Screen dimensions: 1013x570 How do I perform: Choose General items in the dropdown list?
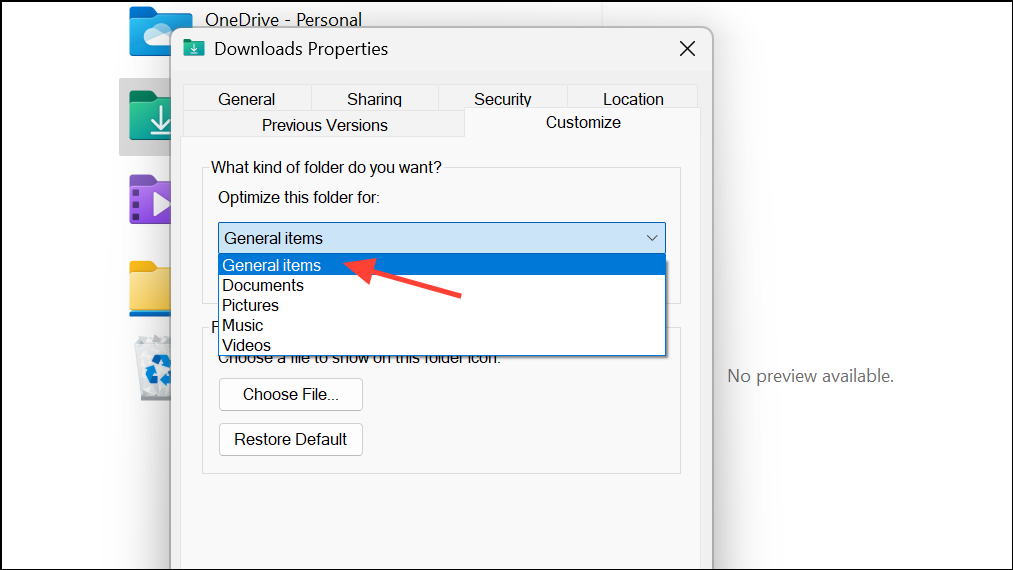coord(272,265)
